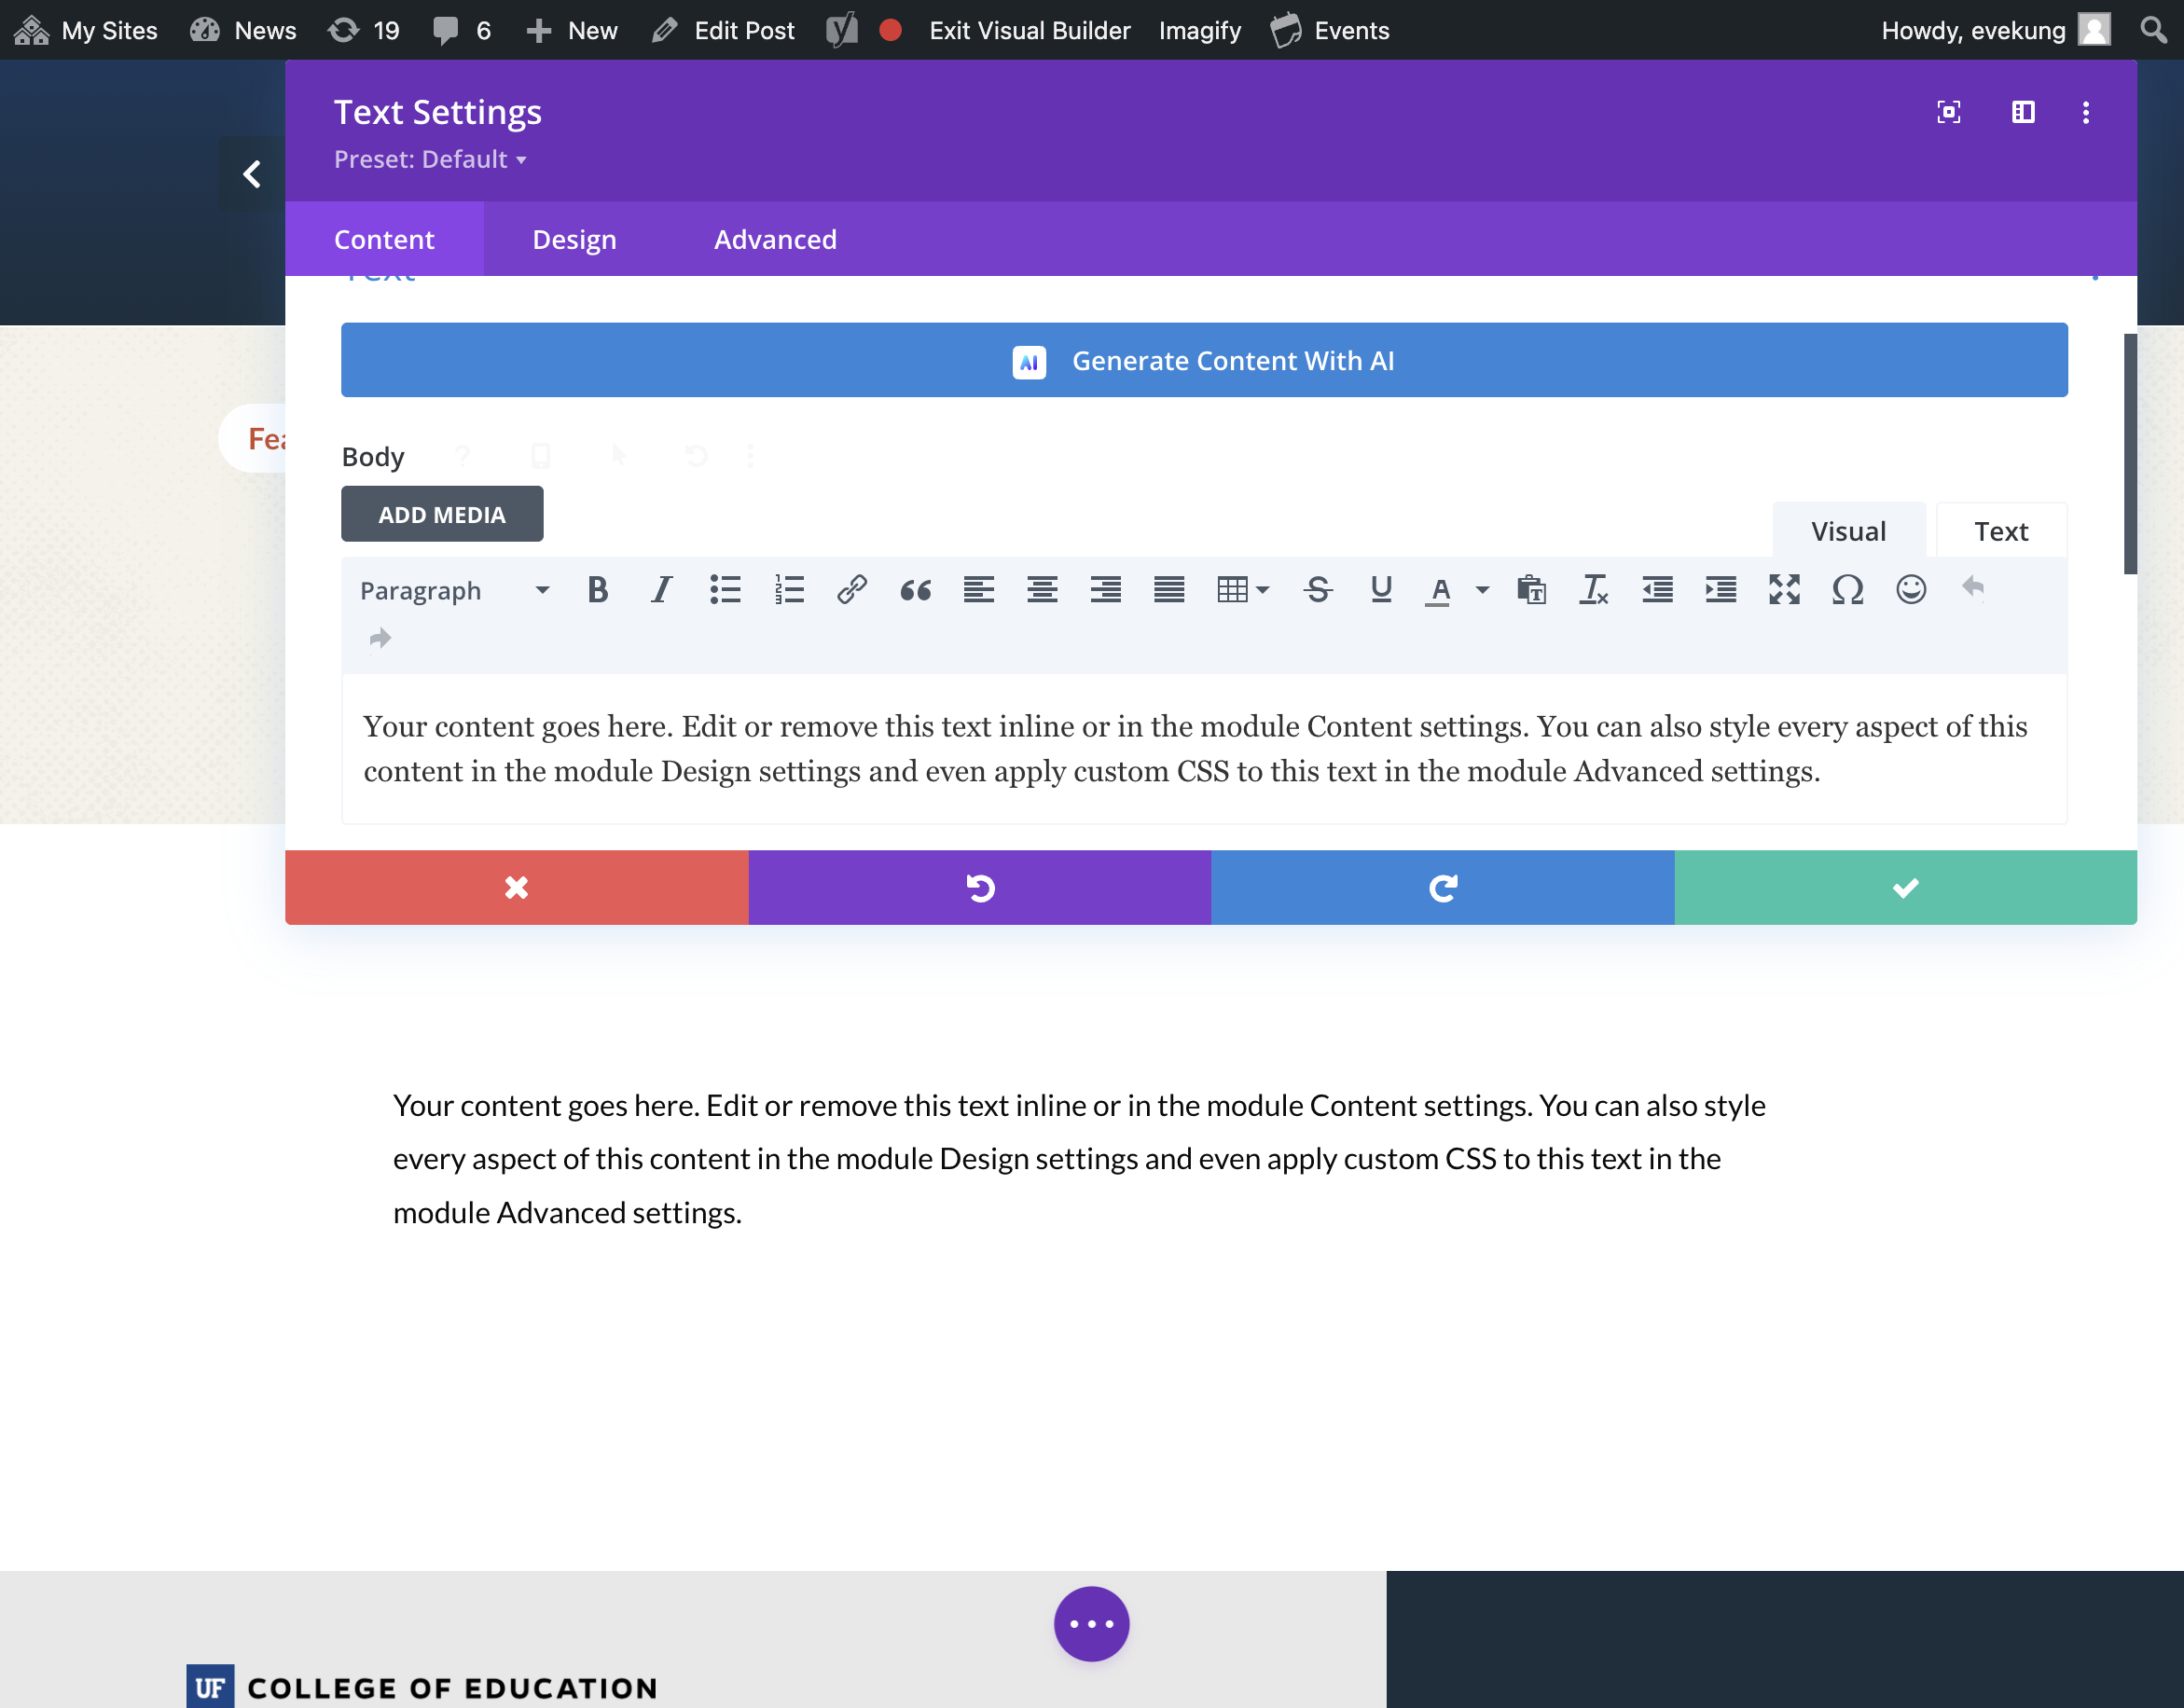Toggle fullscreen editor mode
2184x1708 pixels.
pos(1784,590)
